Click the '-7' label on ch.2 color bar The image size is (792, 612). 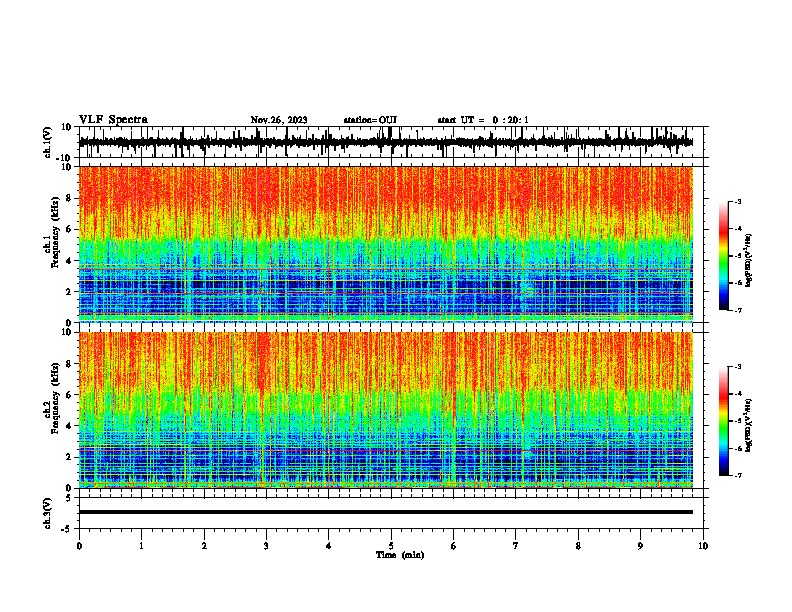737,475
